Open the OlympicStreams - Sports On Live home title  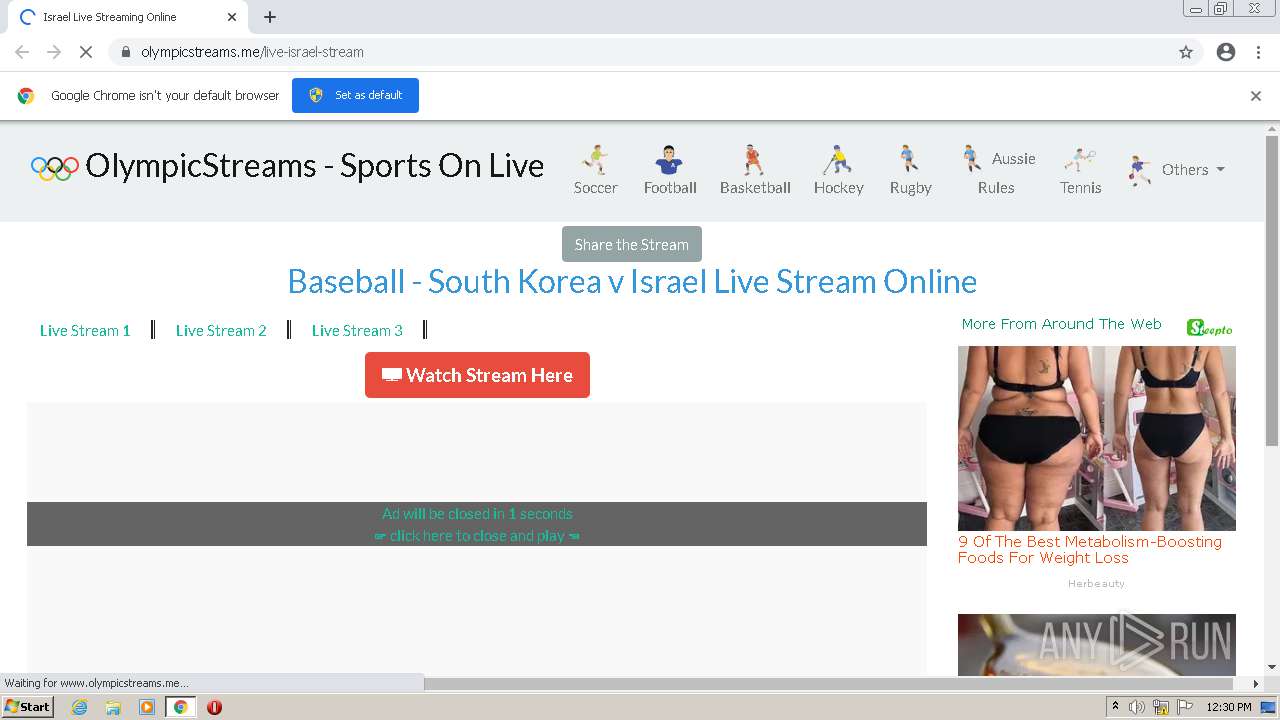[x=314, y=166]
